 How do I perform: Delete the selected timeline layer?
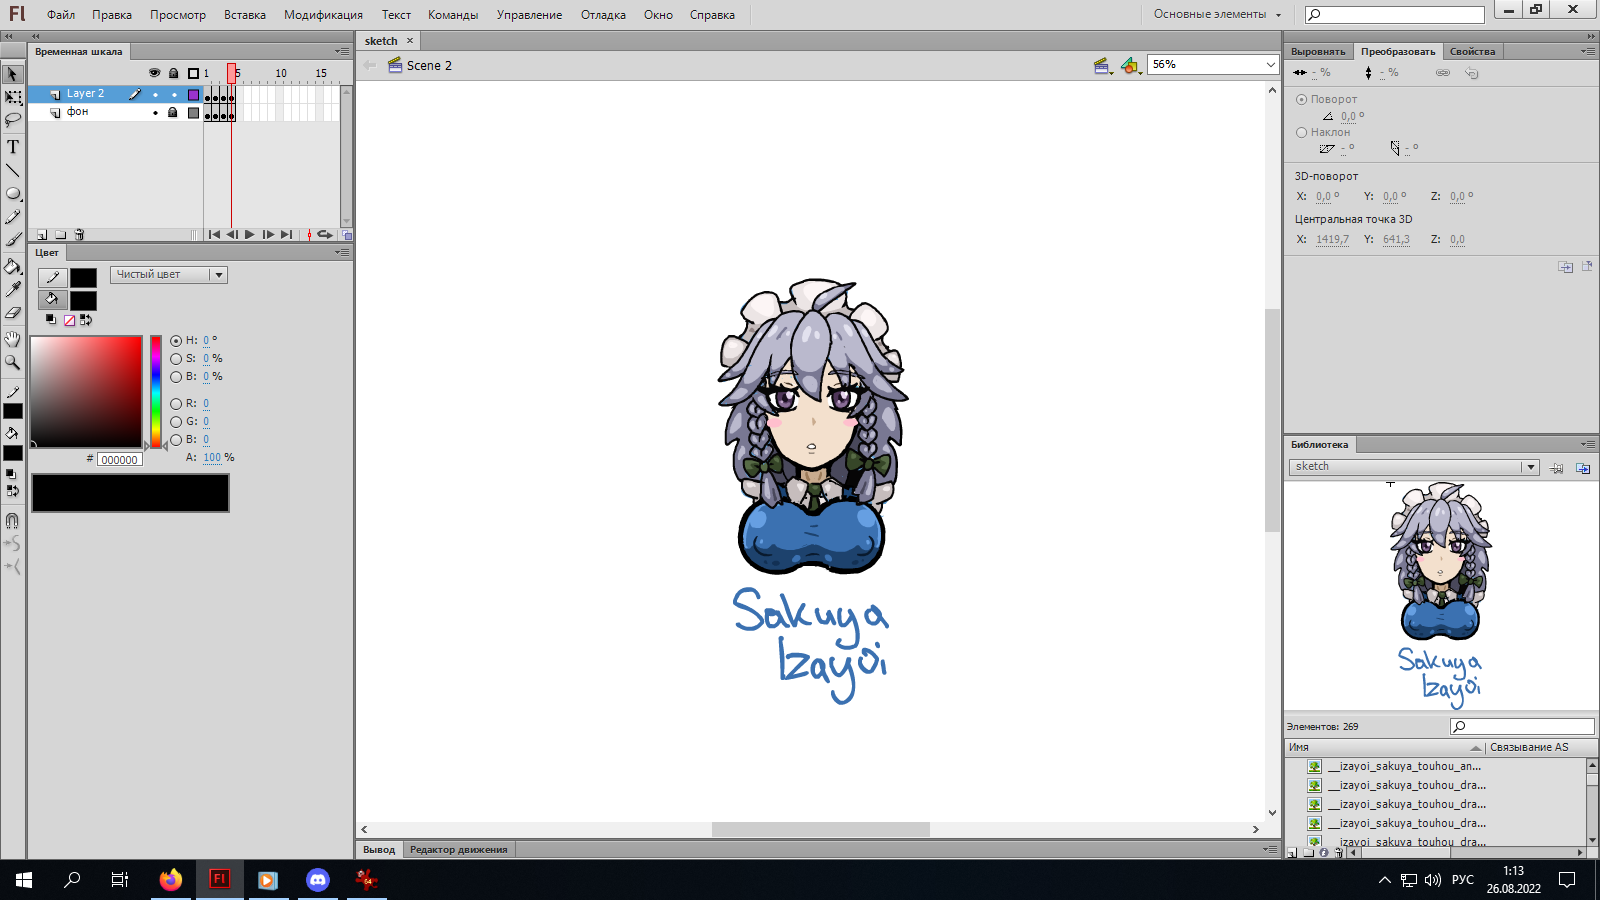coord(79,235)
